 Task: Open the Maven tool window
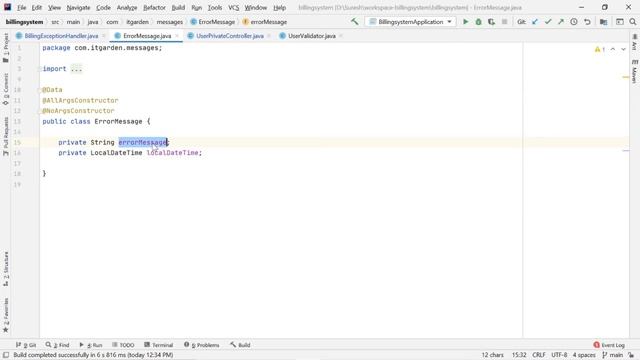tap(634, 71)
